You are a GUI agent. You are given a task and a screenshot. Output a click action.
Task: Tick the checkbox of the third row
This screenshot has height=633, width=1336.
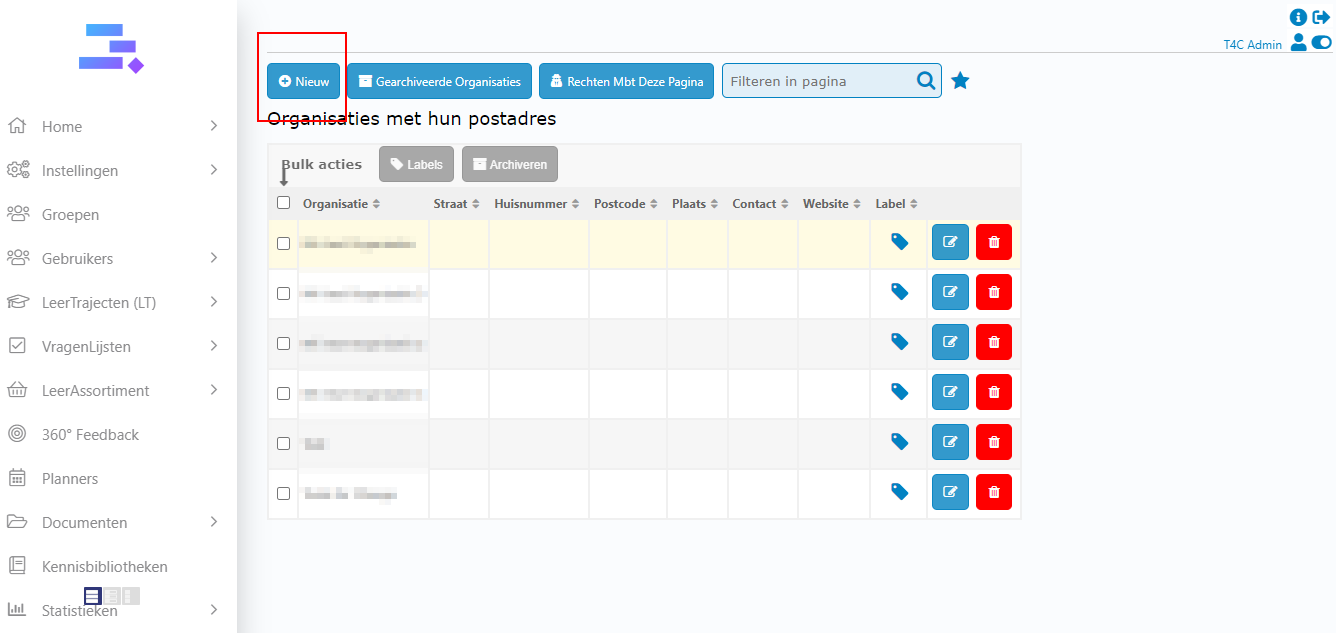284,343
